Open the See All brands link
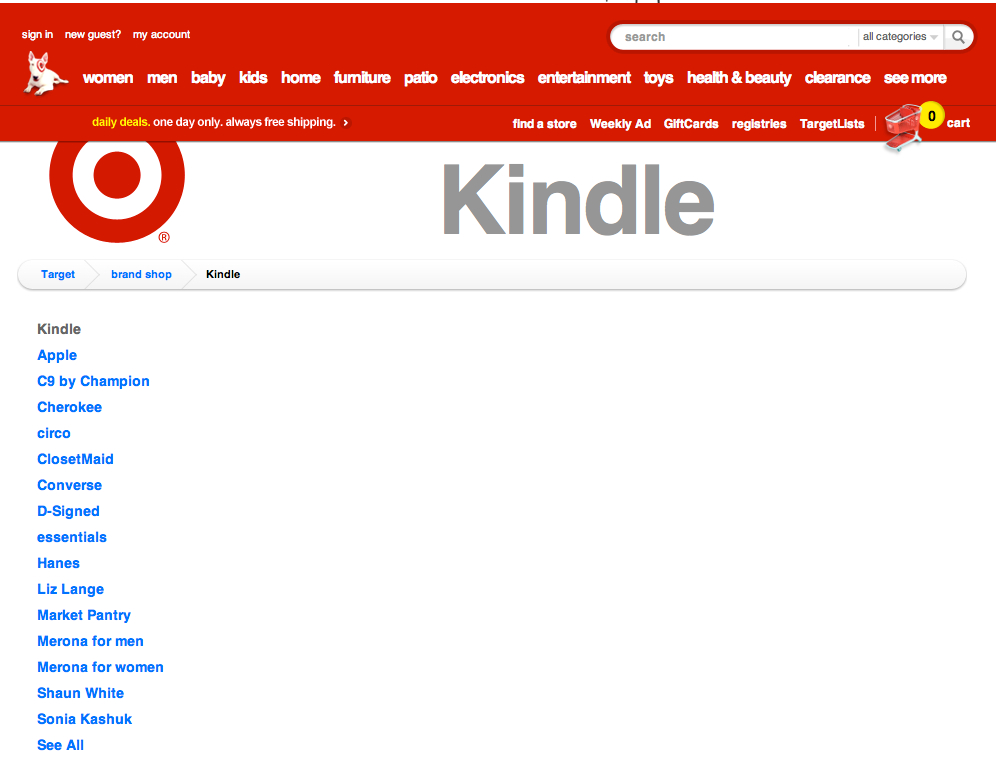 [60, 745]
